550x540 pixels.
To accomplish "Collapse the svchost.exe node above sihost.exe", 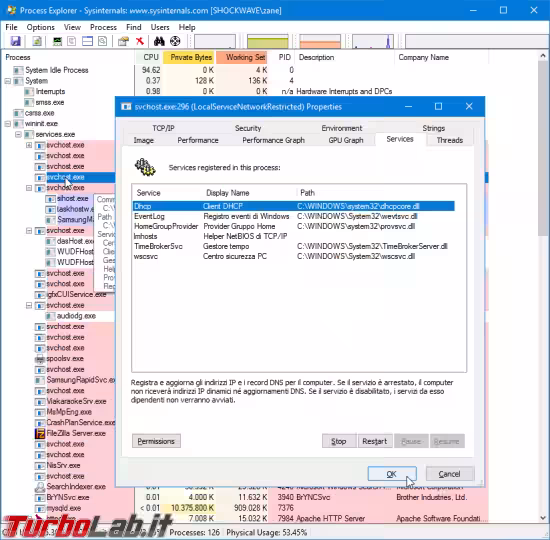I will 29,188.
